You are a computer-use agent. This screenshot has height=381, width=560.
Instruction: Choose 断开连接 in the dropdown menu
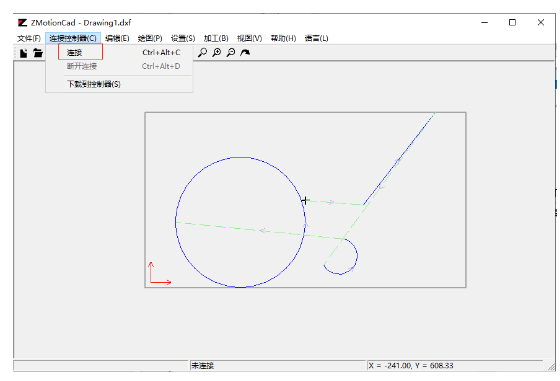click(x=120, y=66)
